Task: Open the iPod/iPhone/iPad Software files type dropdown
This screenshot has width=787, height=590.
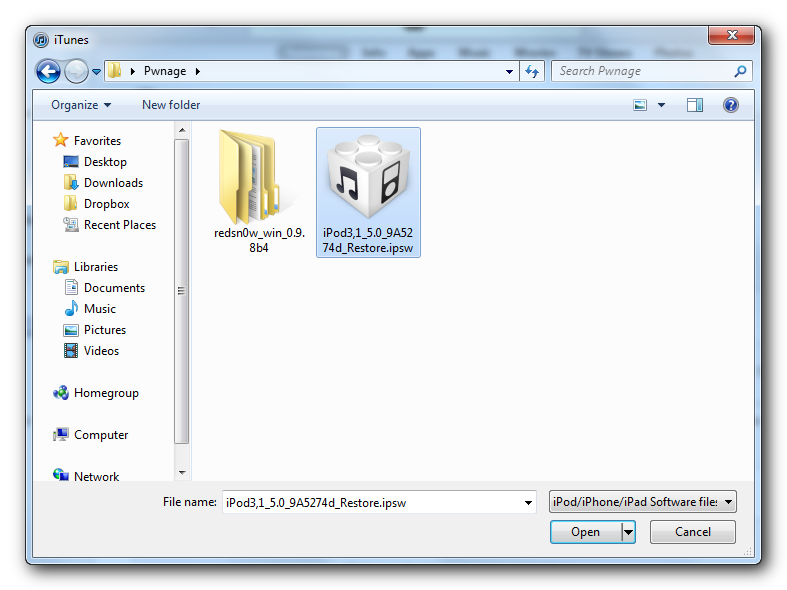Action: tap(642, 502)
